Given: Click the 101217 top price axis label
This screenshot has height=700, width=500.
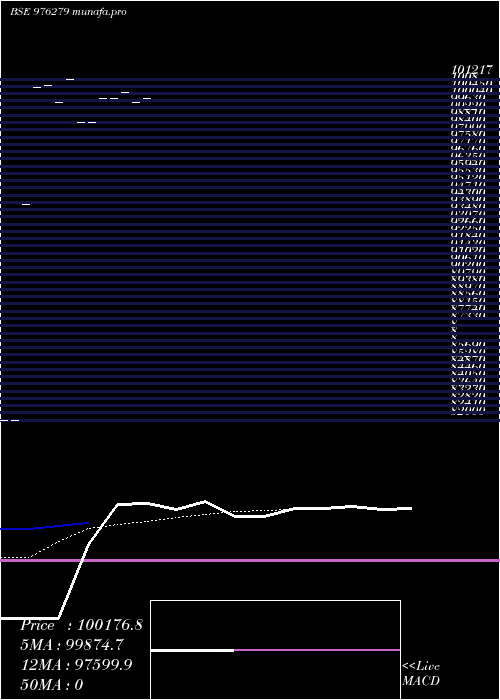Looking at the screenshot, I should (472, 70).
